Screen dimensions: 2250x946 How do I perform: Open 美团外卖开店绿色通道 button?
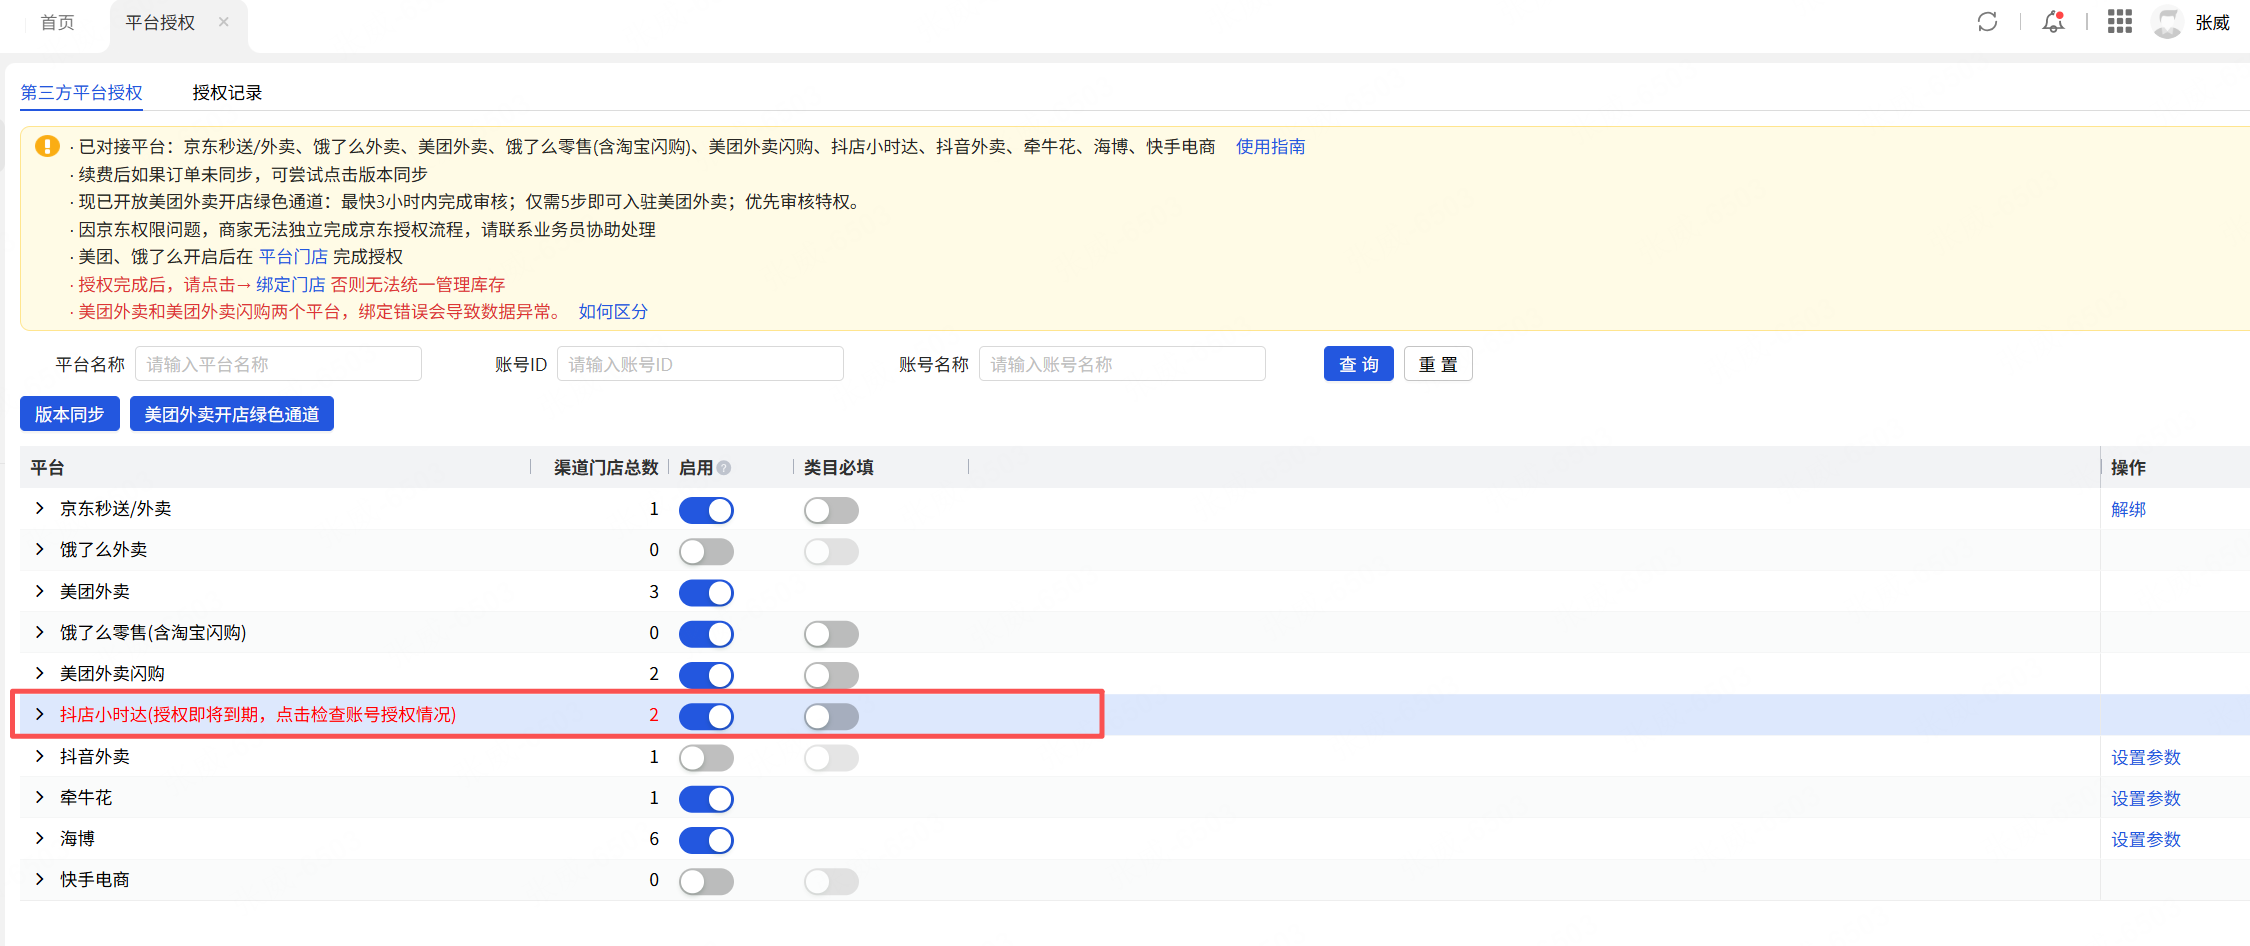(232, 414)
